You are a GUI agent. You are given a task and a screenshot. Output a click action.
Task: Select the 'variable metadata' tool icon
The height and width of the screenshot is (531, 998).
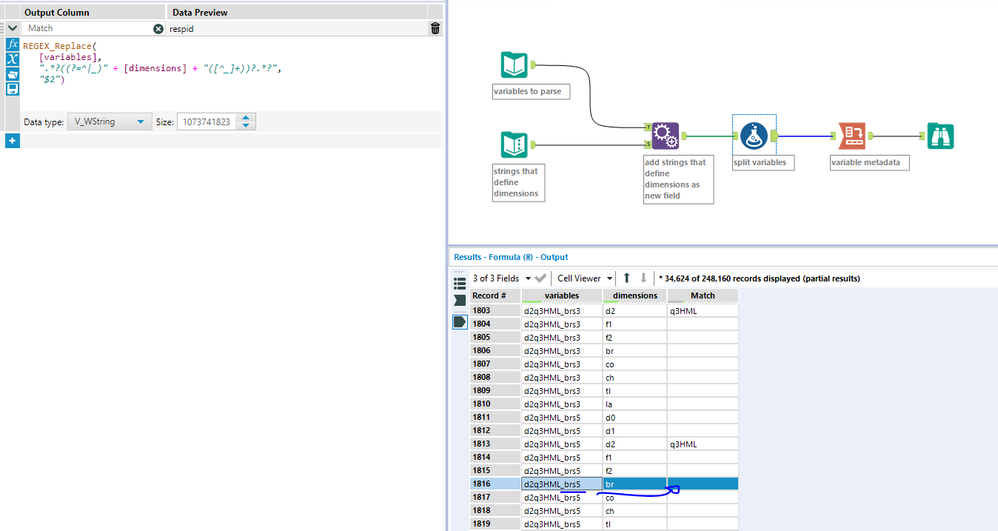coord(853,136)
